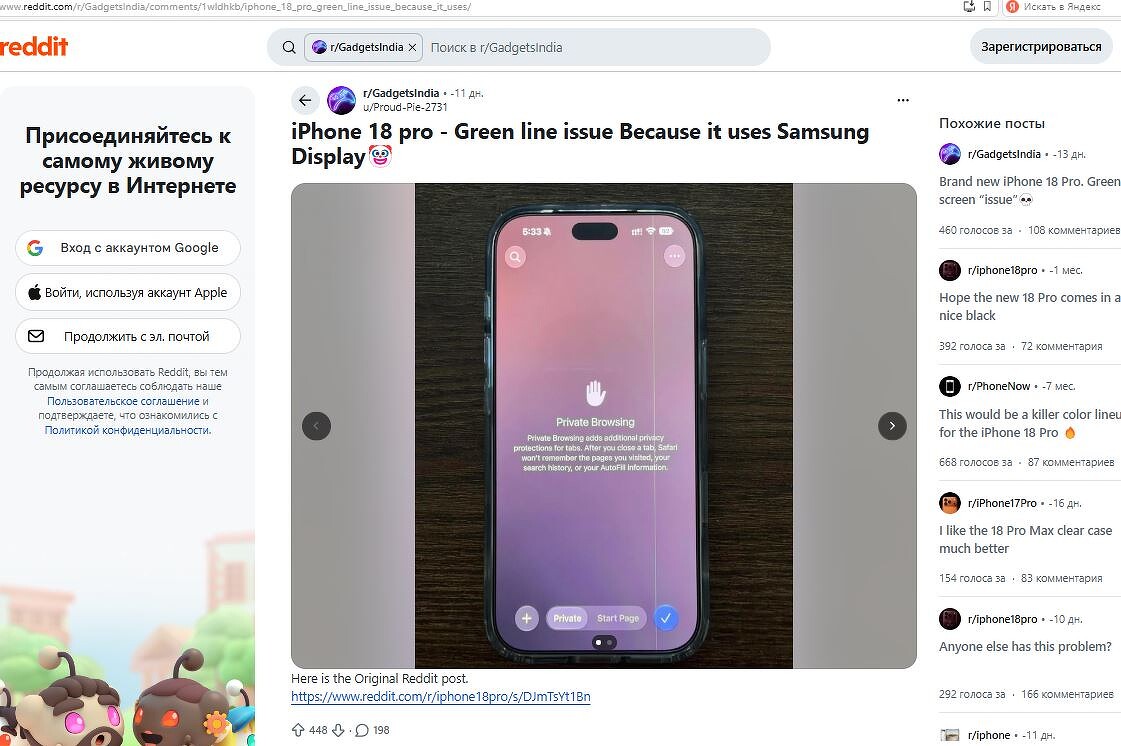Remove the r/GadgetsIndia search filter chip

(412, 47)
